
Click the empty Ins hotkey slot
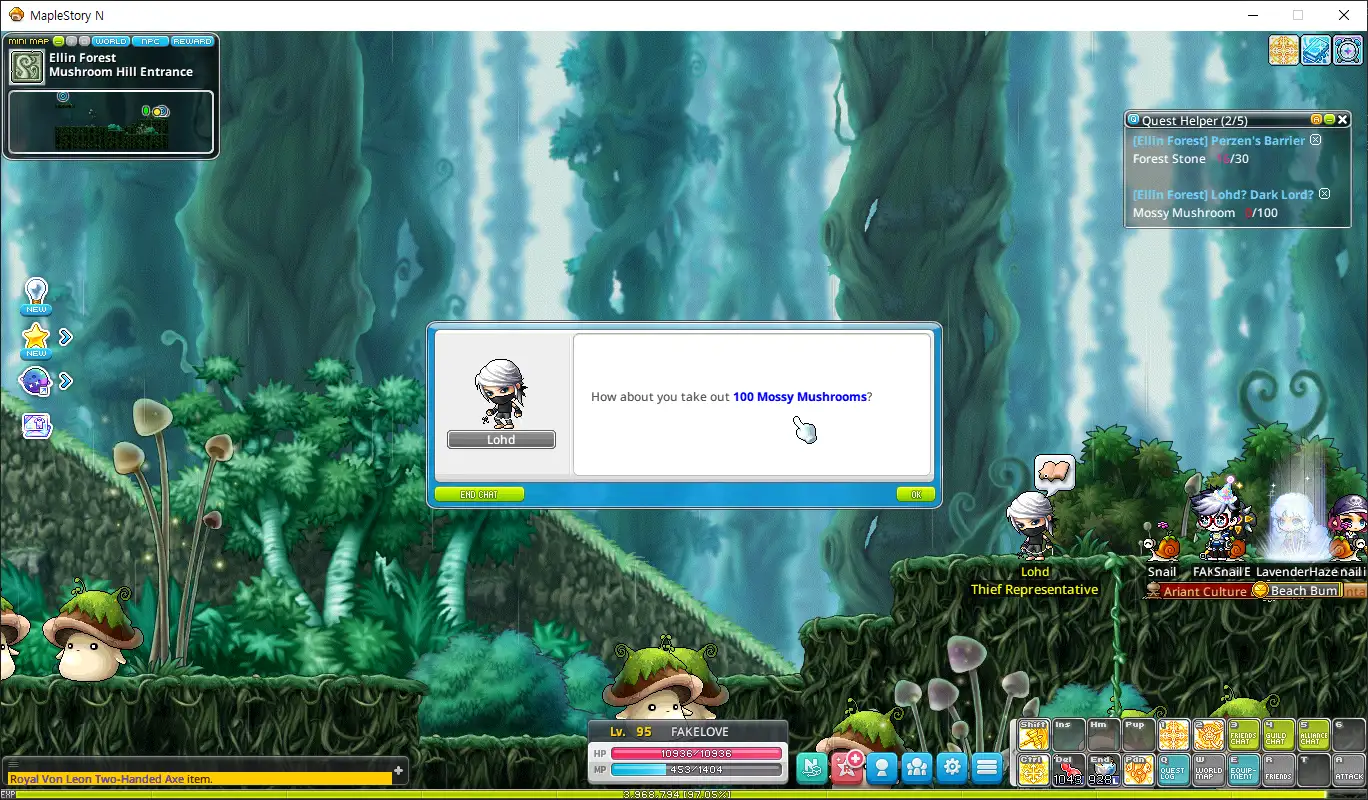coord(1069,735)
